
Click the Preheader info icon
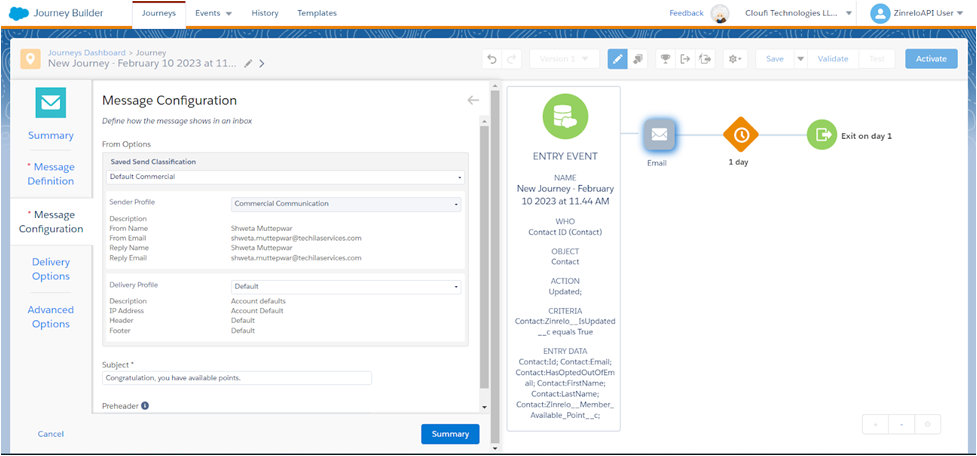(x=145, y=406)
